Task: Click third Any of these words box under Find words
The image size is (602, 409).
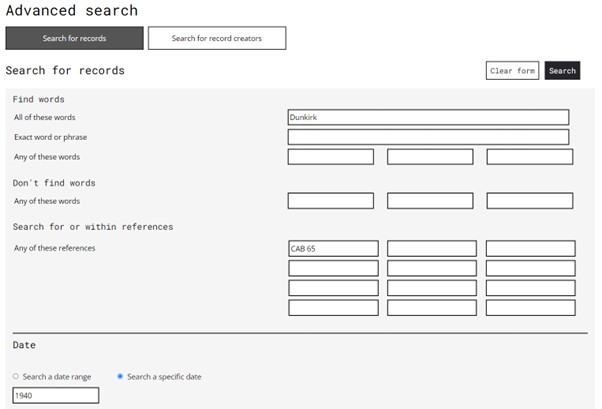Action: [530, 157]
